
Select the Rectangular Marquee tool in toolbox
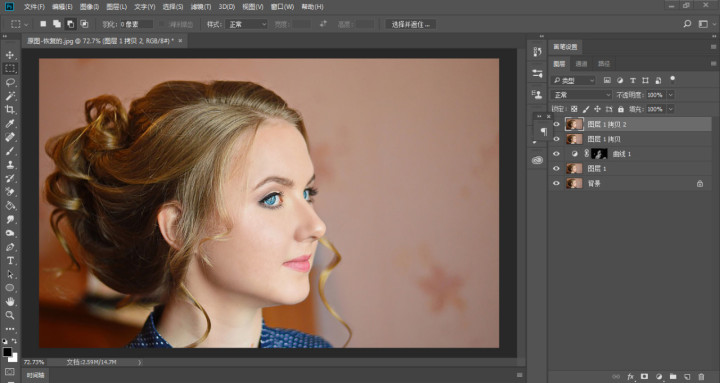click(x=10, y=68)
